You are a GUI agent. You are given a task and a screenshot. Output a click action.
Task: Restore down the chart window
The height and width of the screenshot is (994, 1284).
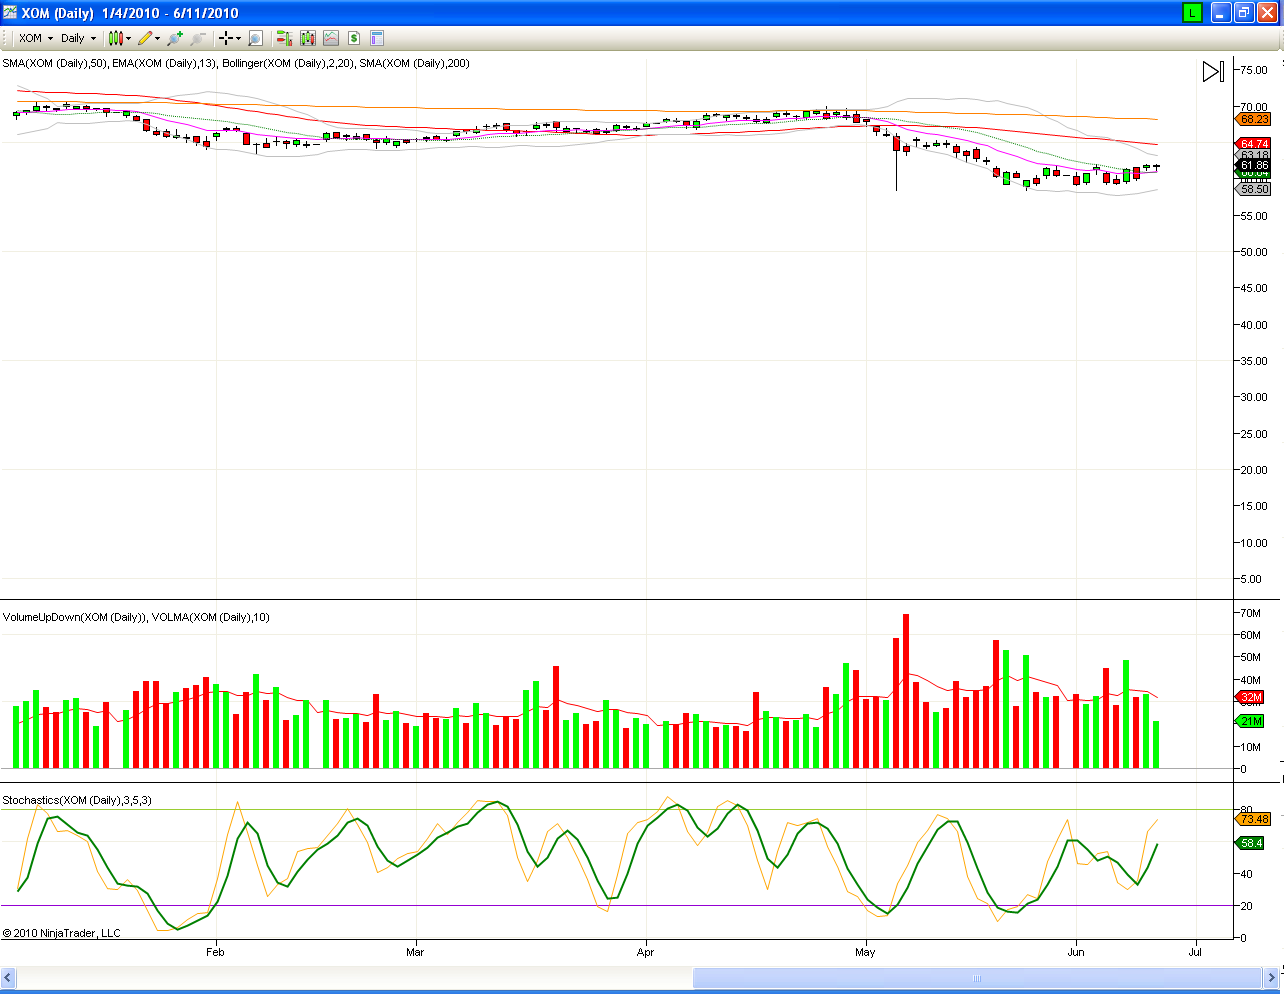pyautogui.click(x=1244, y=13)
